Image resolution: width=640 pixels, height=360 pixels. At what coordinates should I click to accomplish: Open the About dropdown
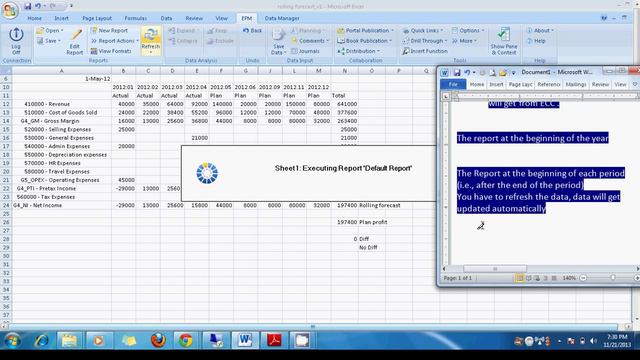pos(540,31)
